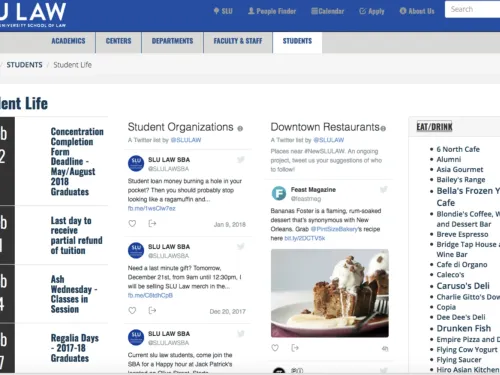Click the STUDENTS breadcrumb

point(24,65)
